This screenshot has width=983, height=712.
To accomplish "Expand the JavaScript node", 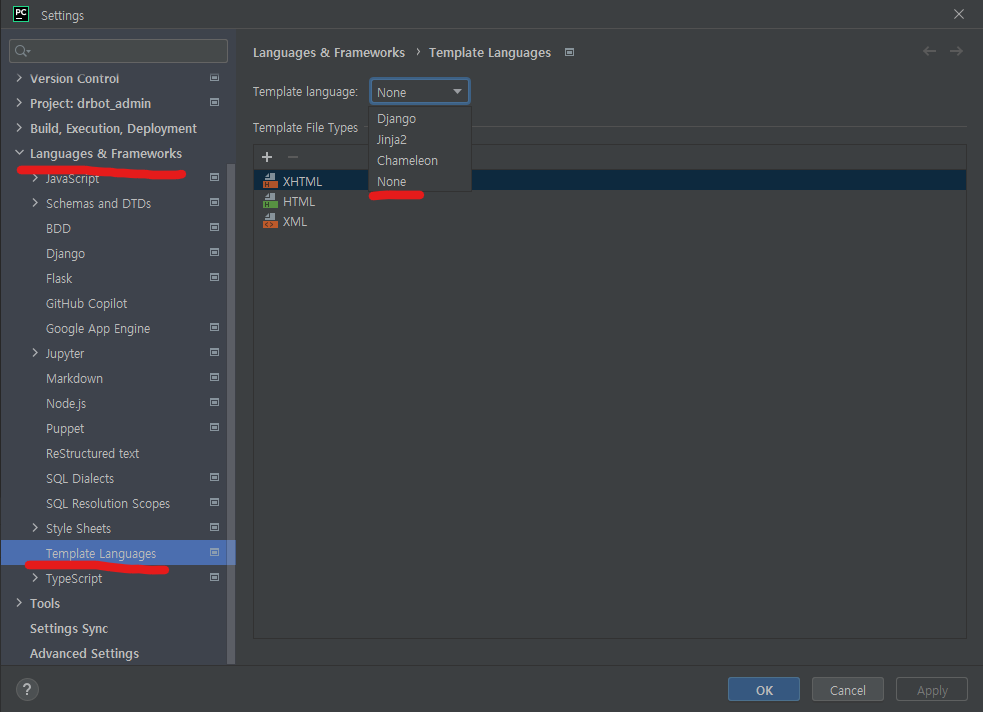I will (x=35, y=178).
